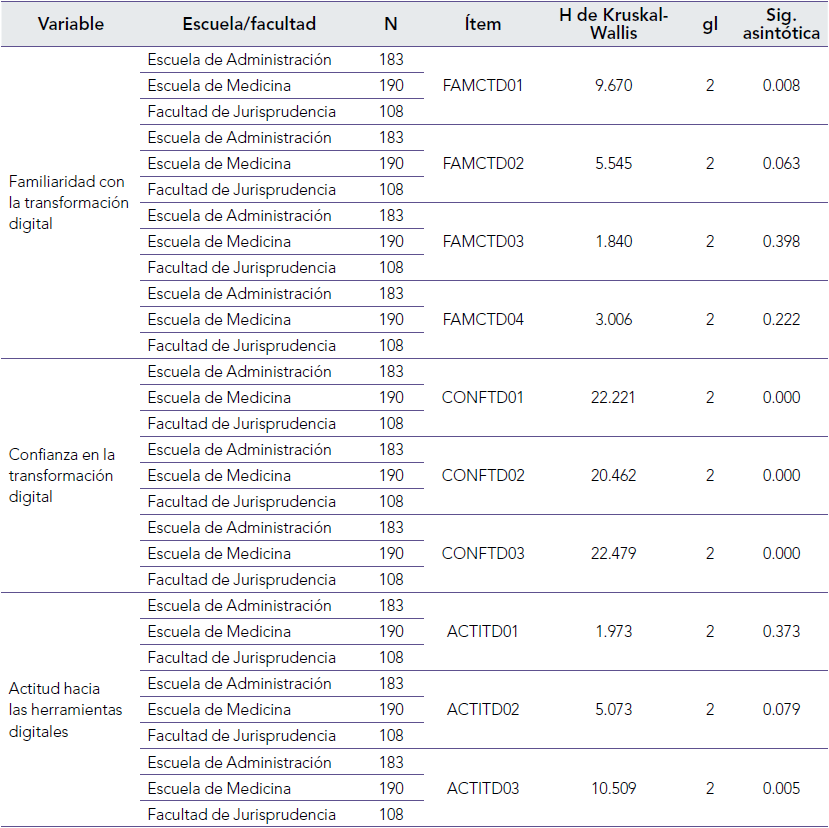Select the significance value 0.005
This screenshot has width=829, height=828.
click(780, 788)
